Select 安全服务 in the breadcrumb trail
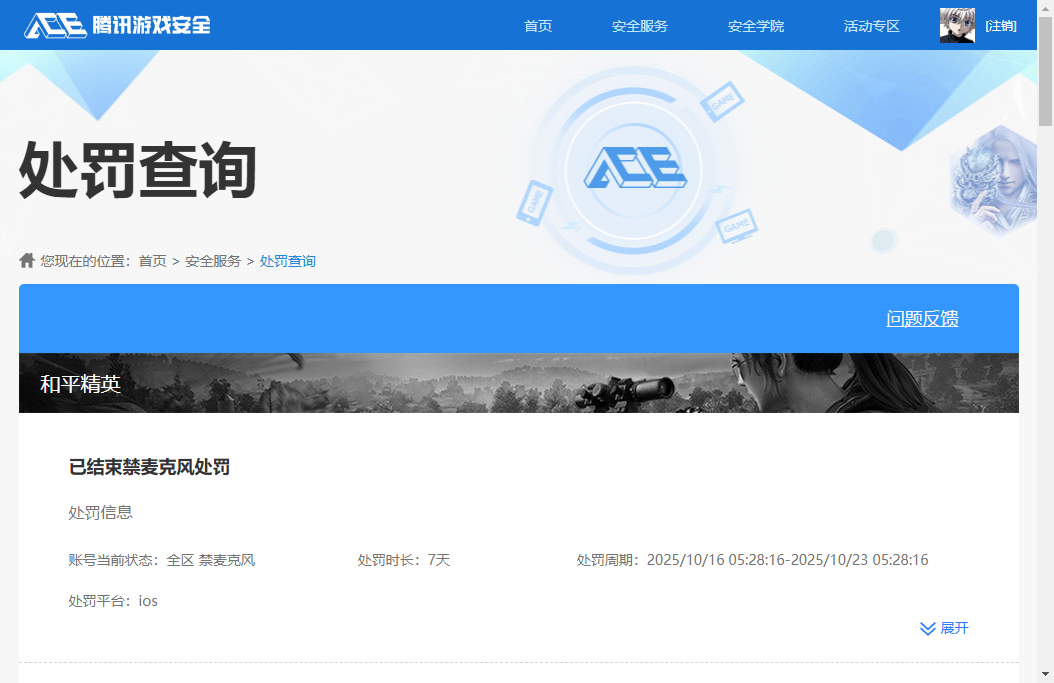 click(213, 261)
